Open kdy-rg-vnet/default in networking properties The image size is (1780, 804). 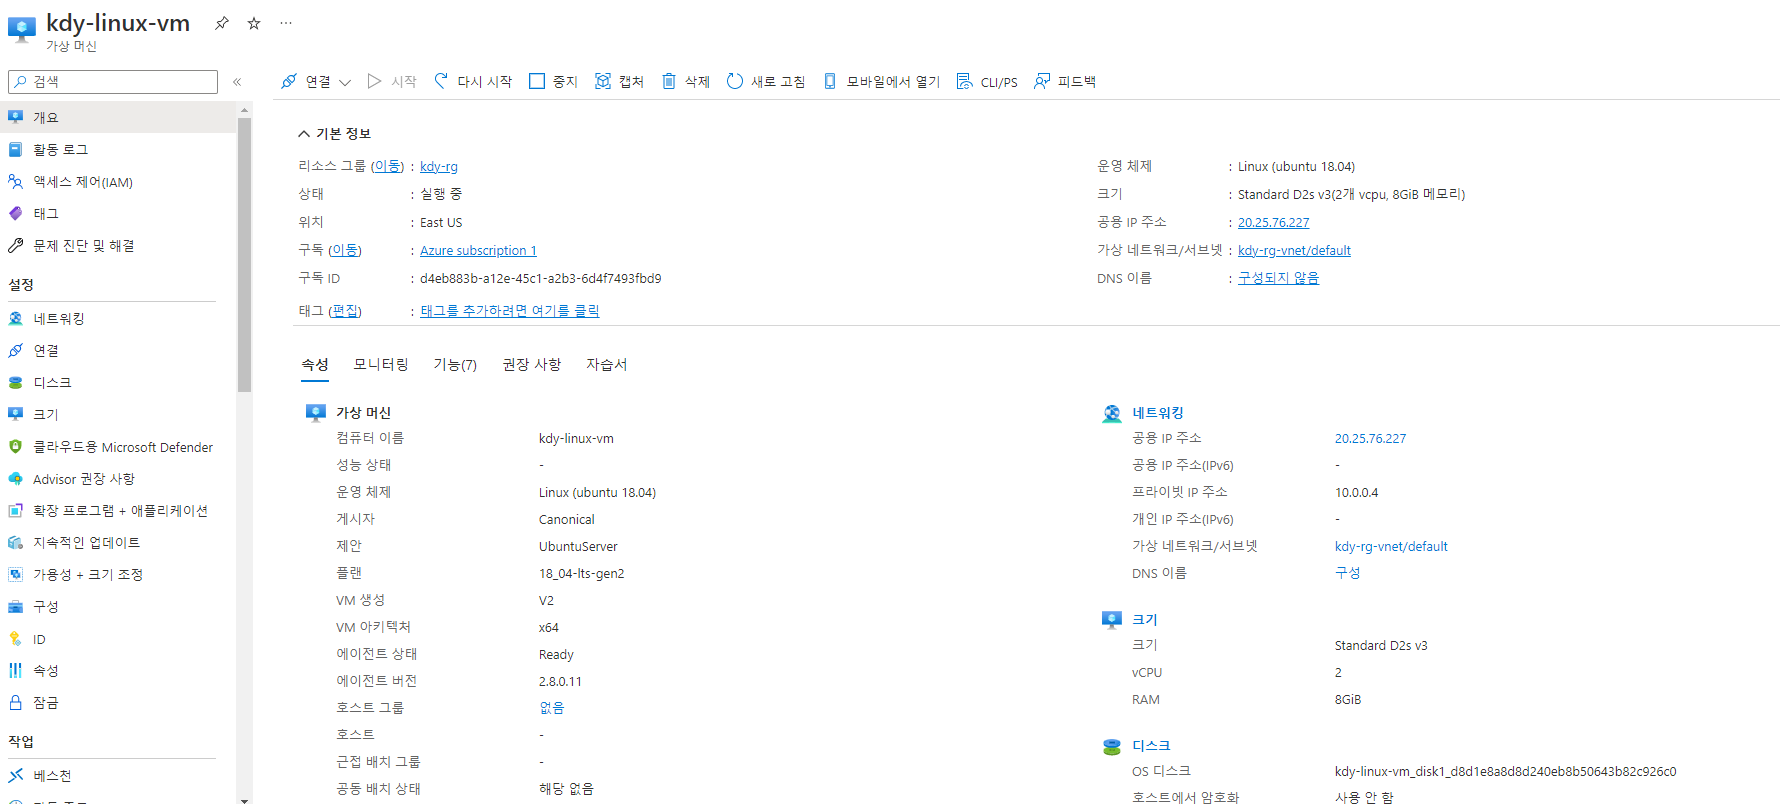[1391, 547]
